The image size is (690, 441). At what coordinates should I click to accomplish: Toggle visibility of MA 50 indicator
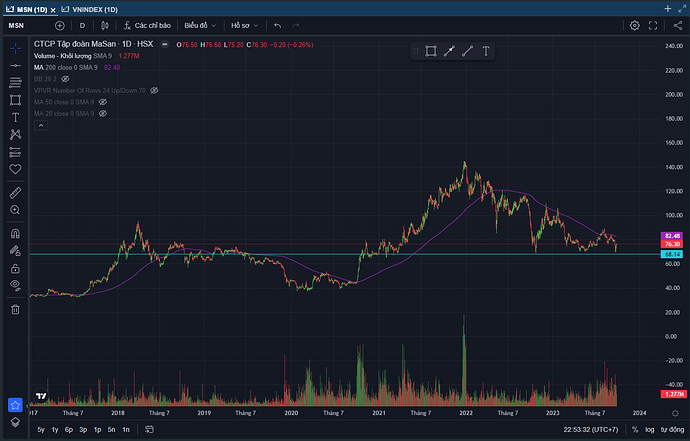coord(103,102)
